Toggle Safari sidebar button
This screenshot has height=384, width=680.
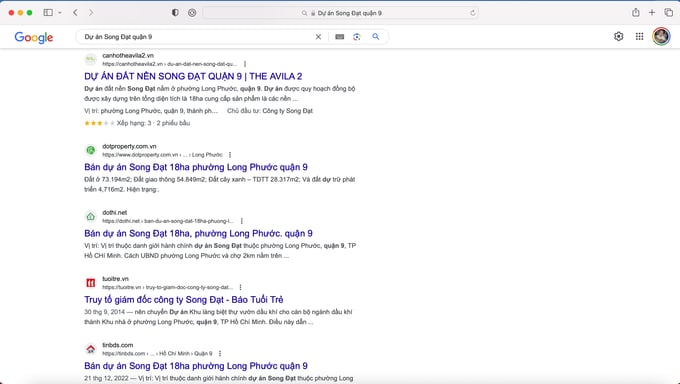pos(48,13)
